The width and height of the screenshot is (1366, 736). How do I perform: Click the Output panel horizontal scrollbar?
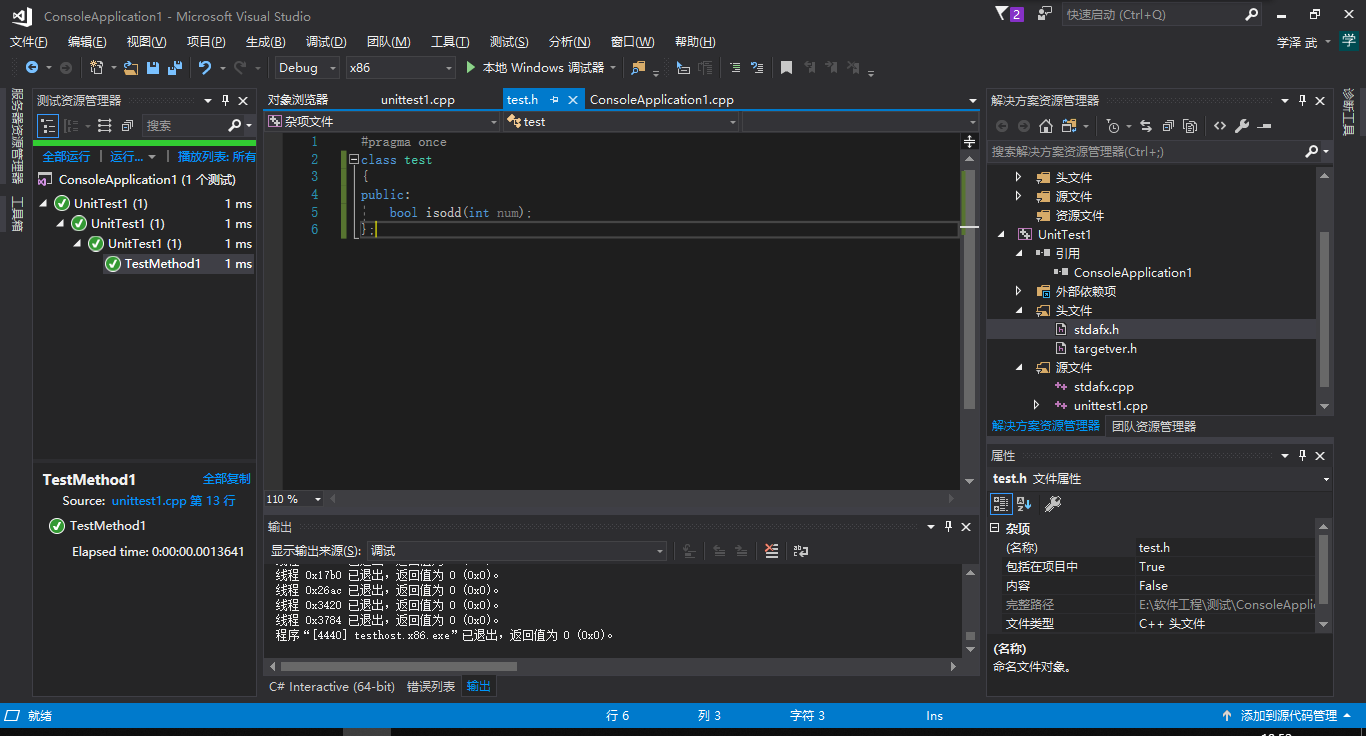coord(400,666)
